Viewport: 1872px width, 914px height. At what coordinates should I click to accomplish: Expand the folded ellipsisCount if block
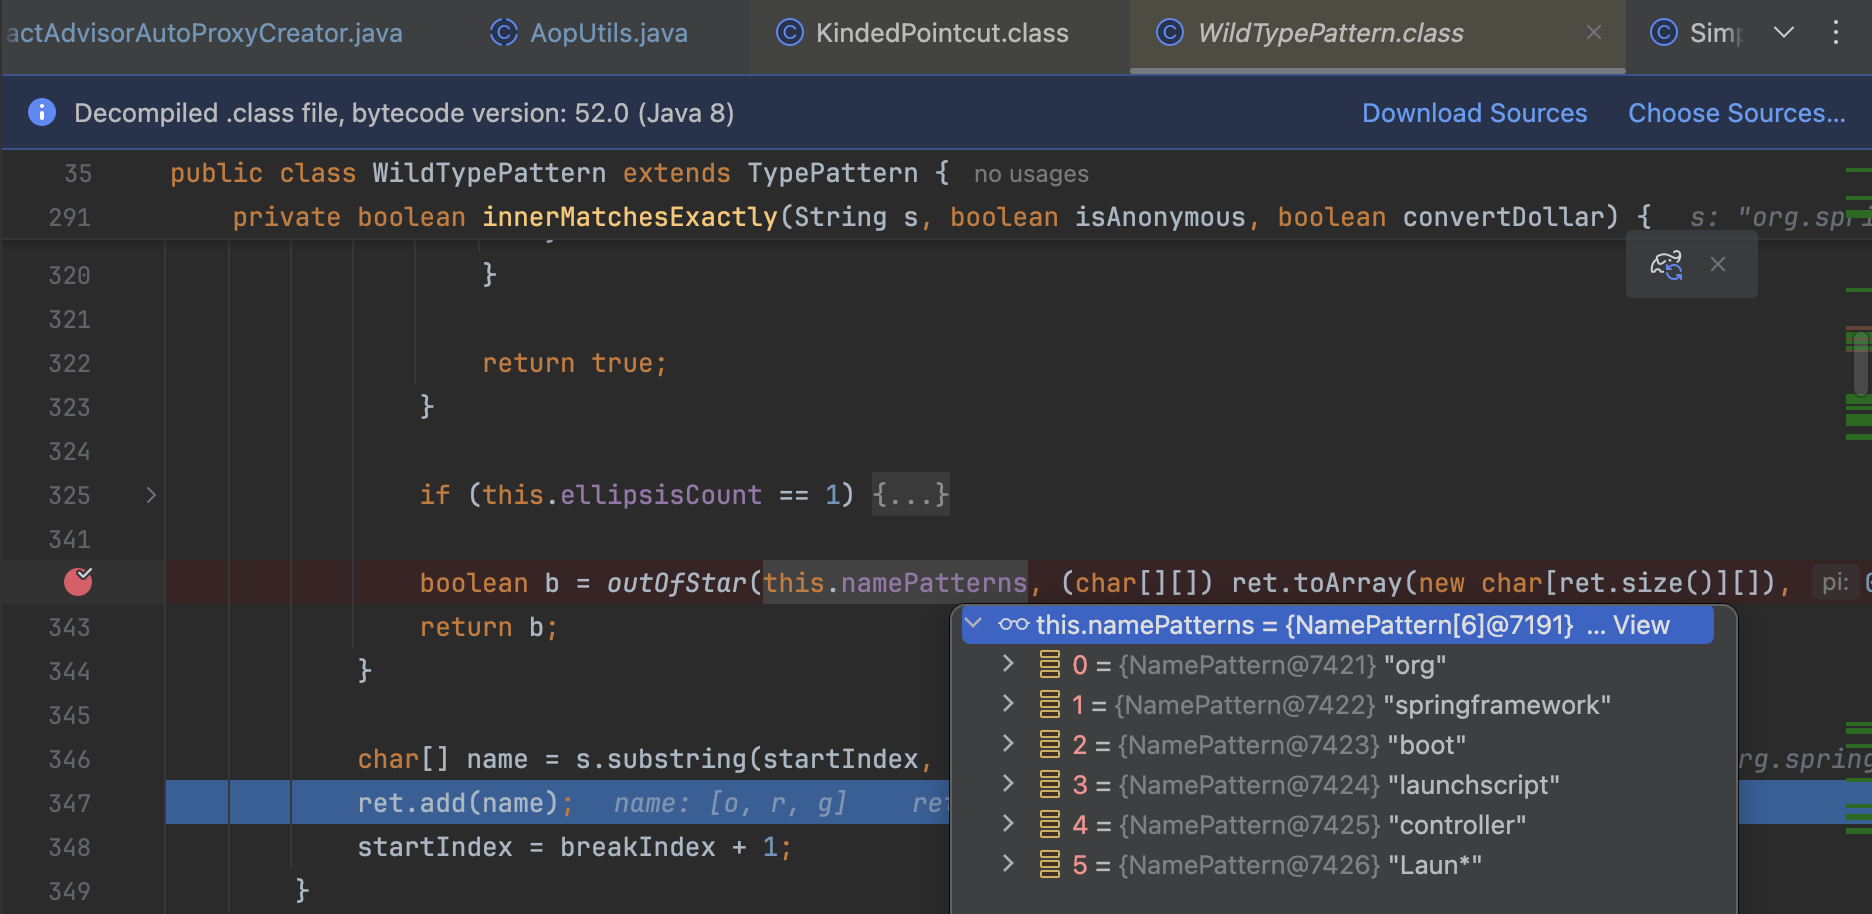[151, 495]
